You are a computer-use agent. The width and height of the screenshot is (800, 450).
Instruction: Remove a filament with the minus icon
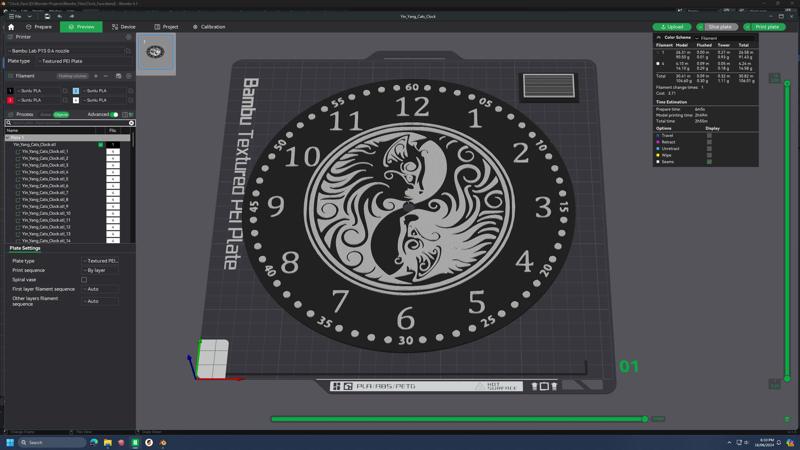106,76
